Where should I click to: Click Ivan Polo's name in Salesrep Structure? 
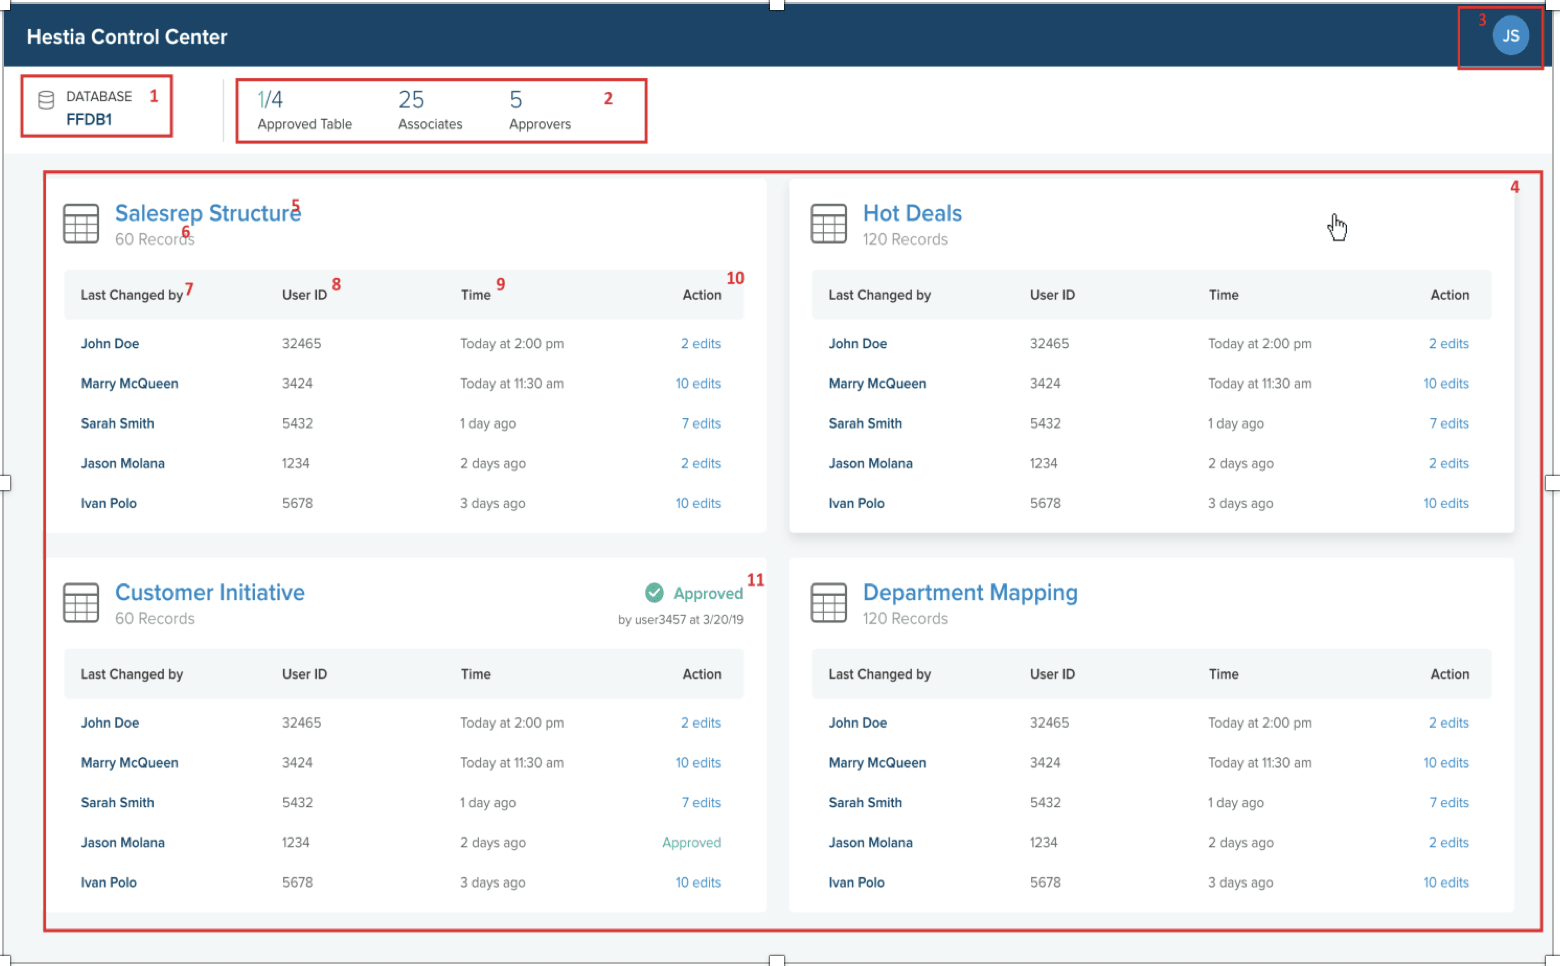109,503
